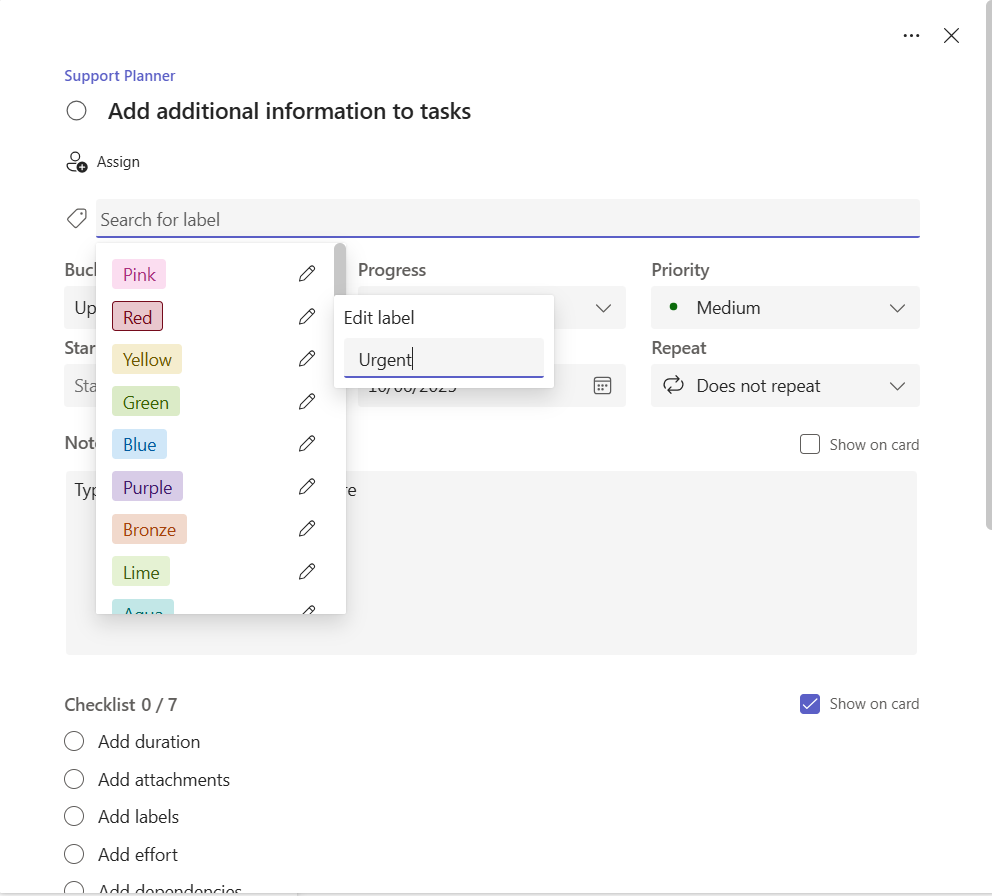This screenshot has height=896, width=992.
Task: Click the pencil icon beside the Yellow label
Action: [307, 358]
